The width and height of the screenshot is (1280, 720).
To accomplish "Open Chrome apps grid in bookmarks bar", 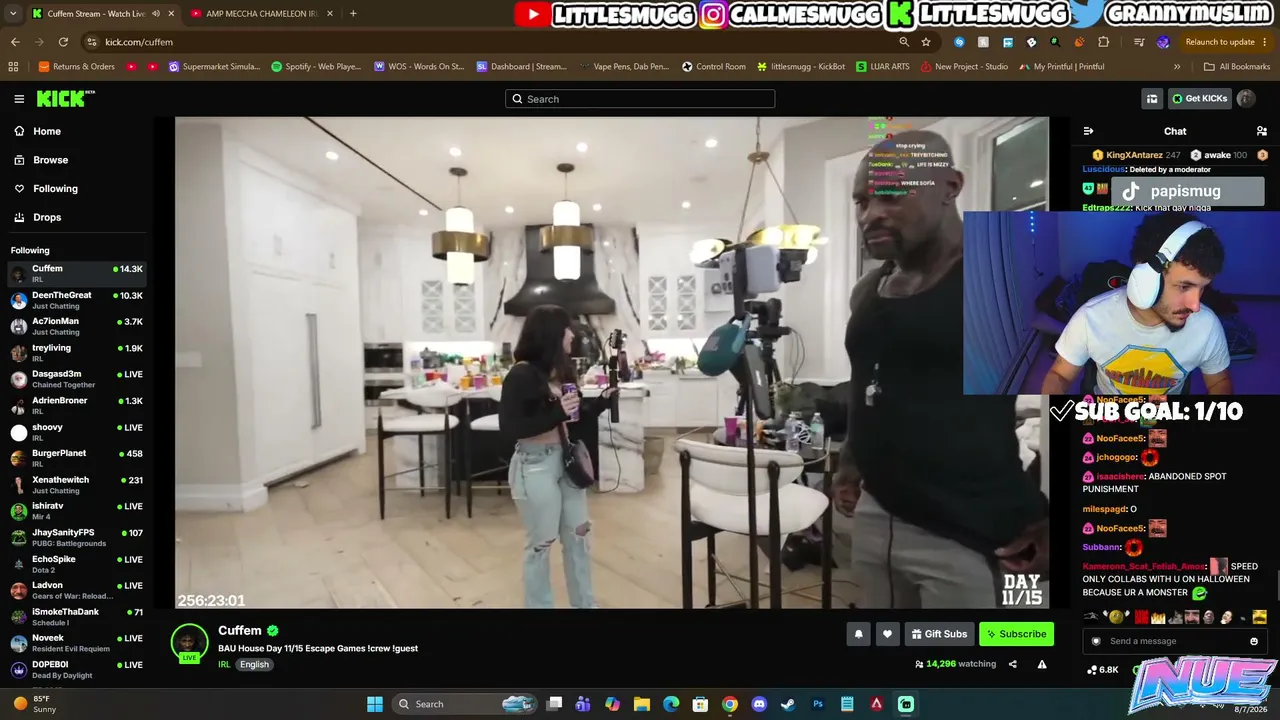I will 13,67.
